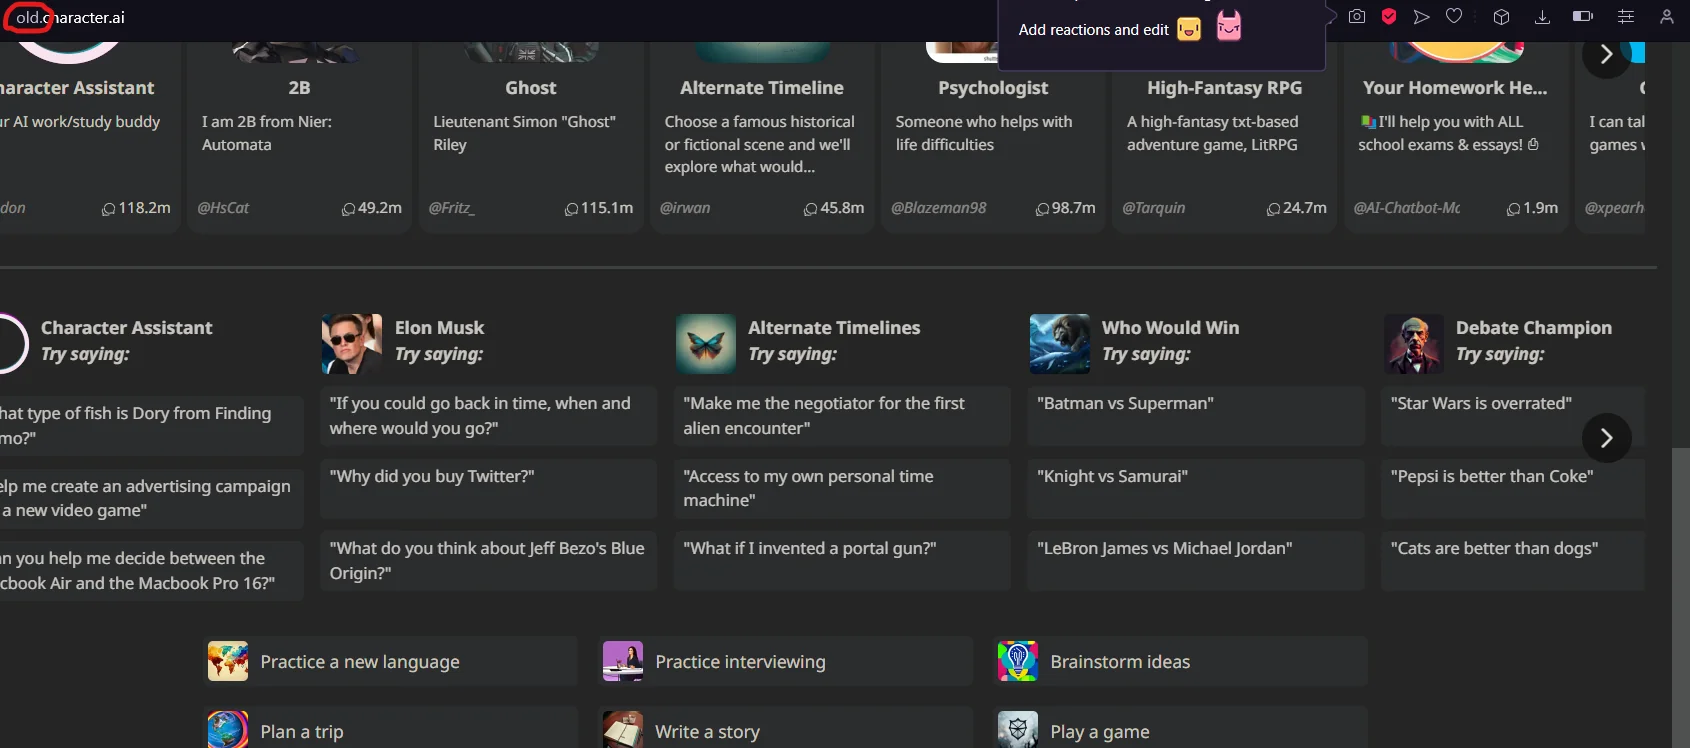
Task: Click the Who Would Win lion avatar
Action: [1060, 344]
